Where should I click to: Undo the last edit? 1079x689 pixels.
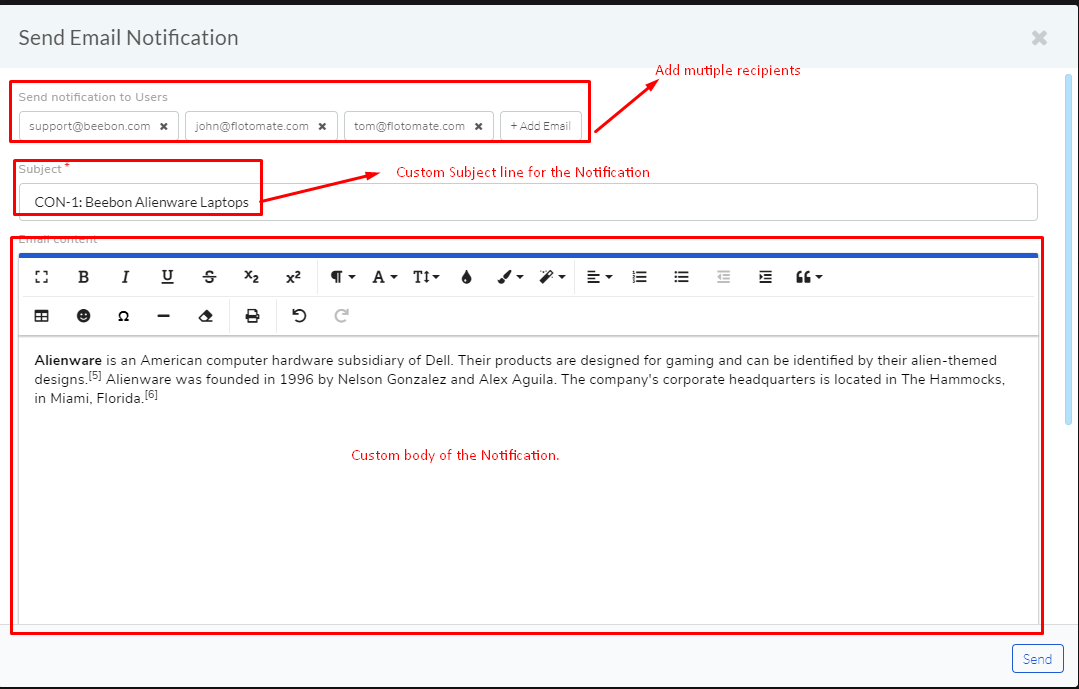coord(299,316)
